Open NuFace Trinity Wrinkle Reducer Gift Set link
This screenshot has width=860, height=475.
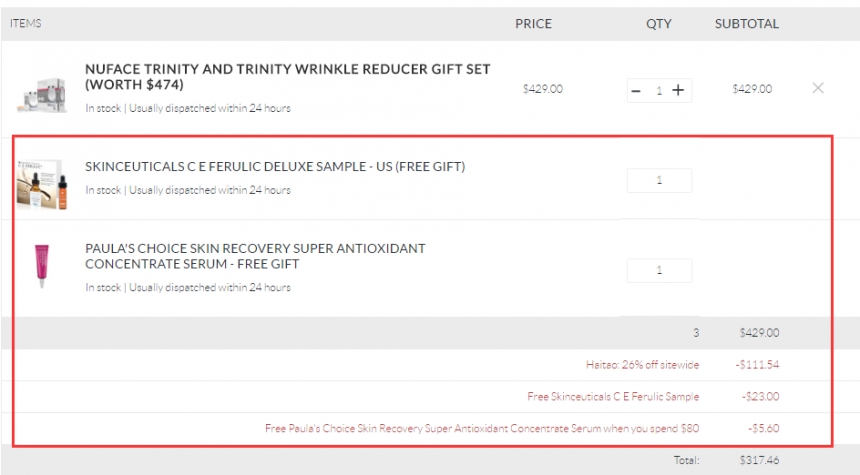[287, 77]
